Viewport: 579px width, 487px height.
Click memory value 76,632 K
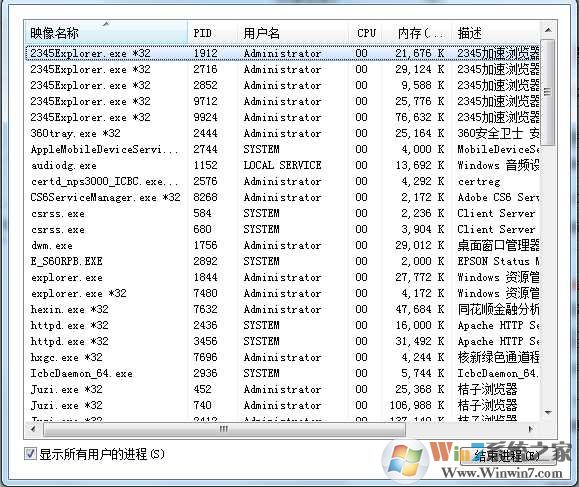coord(420,117)
